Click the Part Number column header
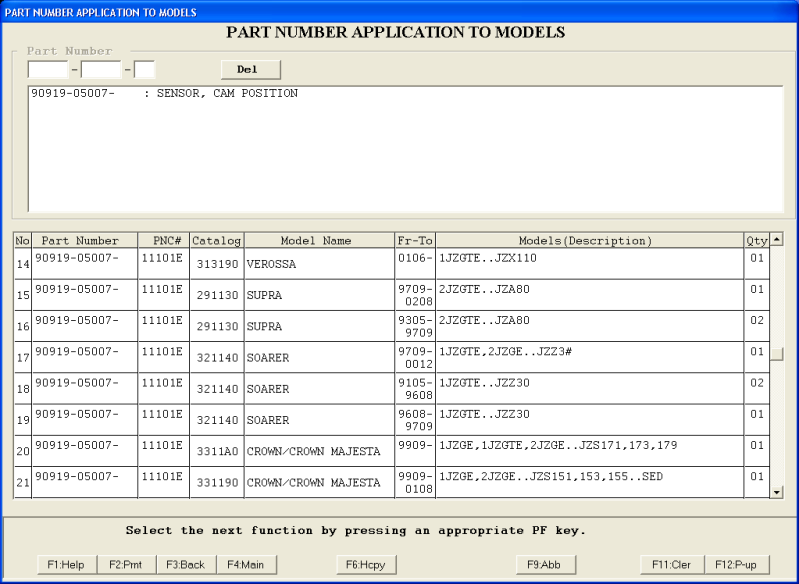Image resolution: width=799 pixels, height=584 pixels. click(x=85, y=241)
